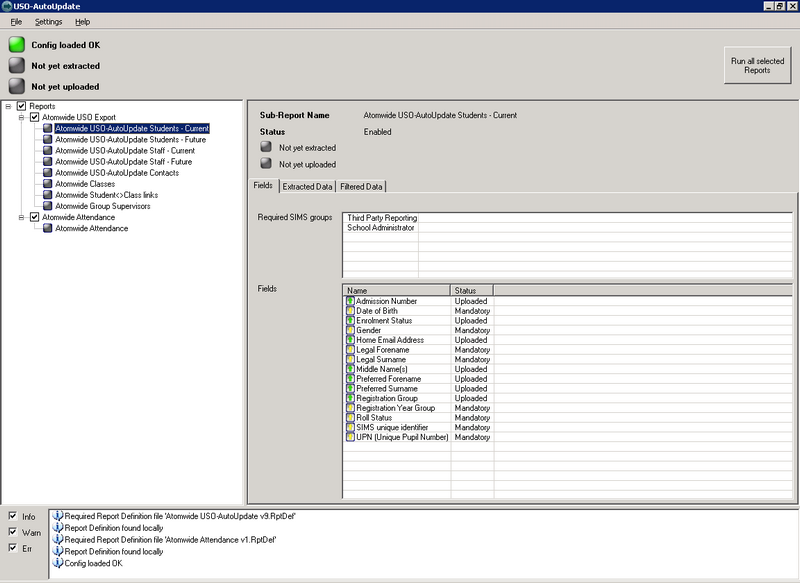
Task: Toggle the Atomwide Attendance group checkbox
Action: [34, 217]
